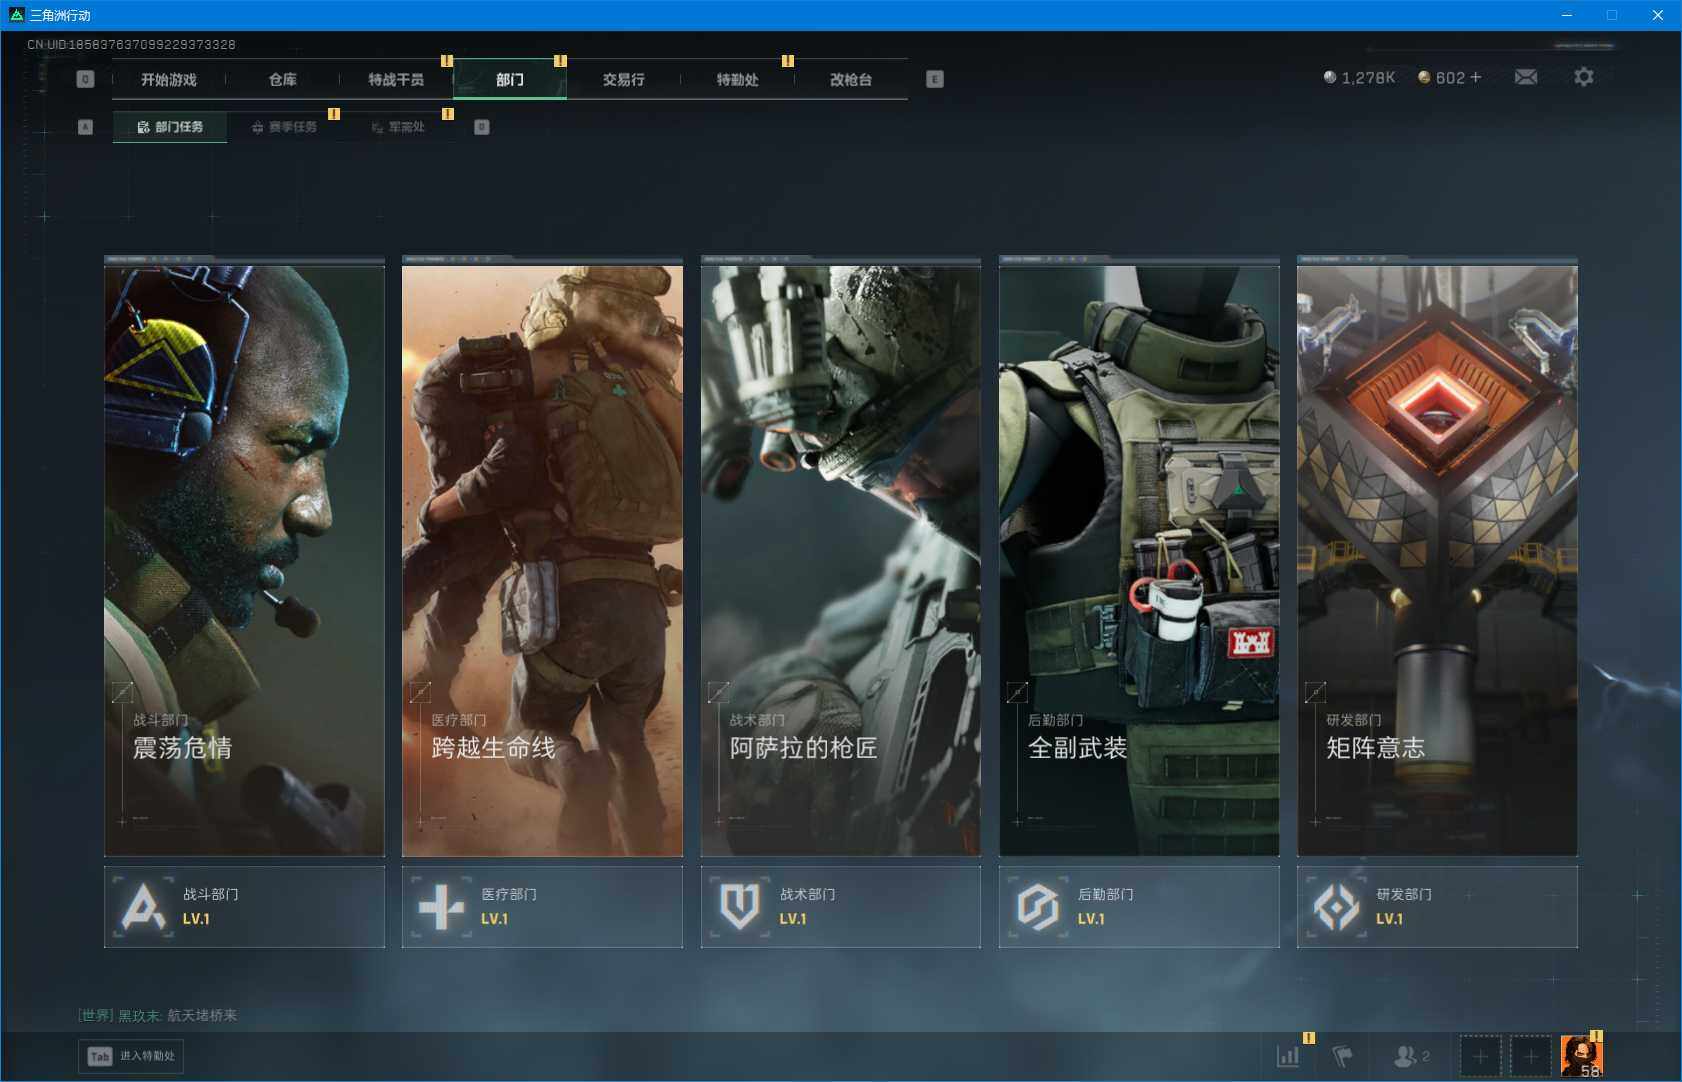Viewport: 1682px width, 1082px height.
Task: Click the flag icon in bottom bar
Action: [1342, 1055]
